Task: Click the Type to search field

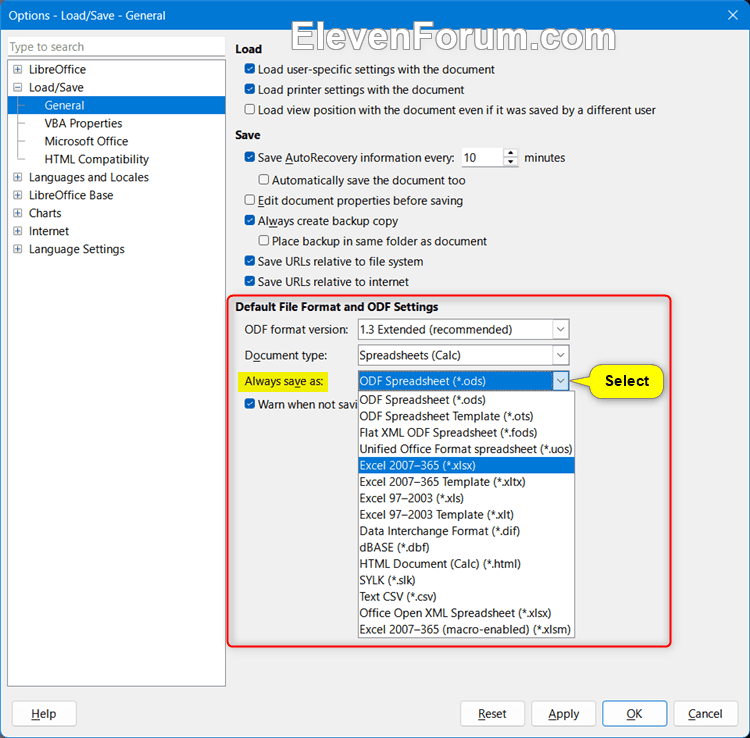Action: click(116, 47)
